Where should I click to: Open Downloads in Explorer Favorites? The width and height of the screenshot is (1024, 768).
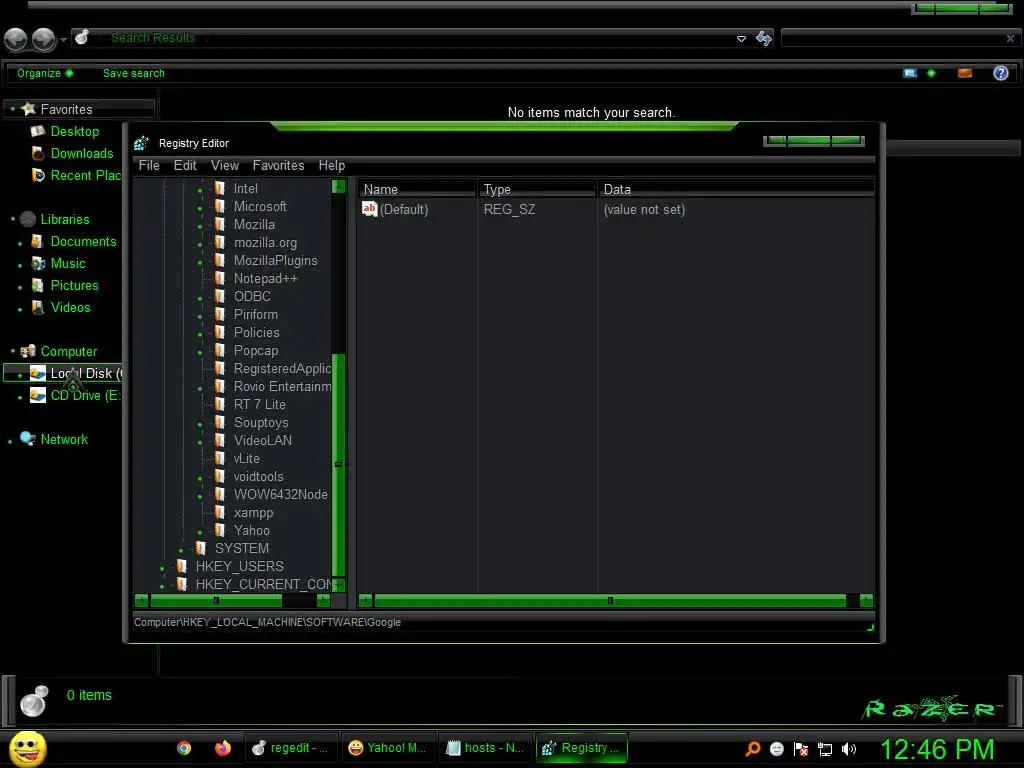tap(82, 153)
